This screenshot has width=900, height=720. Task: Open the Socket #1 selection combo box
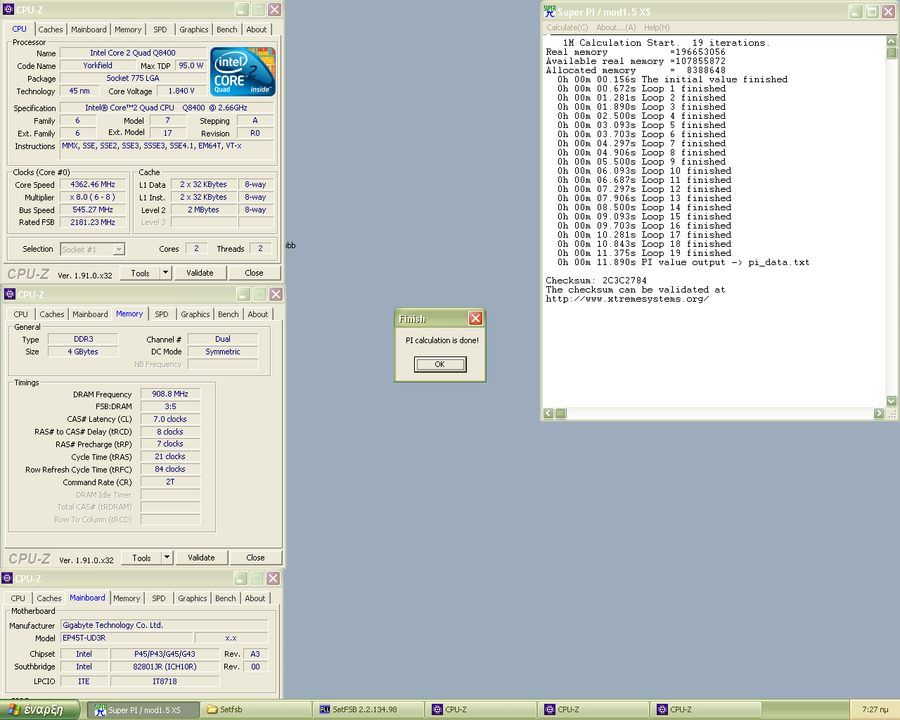[x=92, y=249]
